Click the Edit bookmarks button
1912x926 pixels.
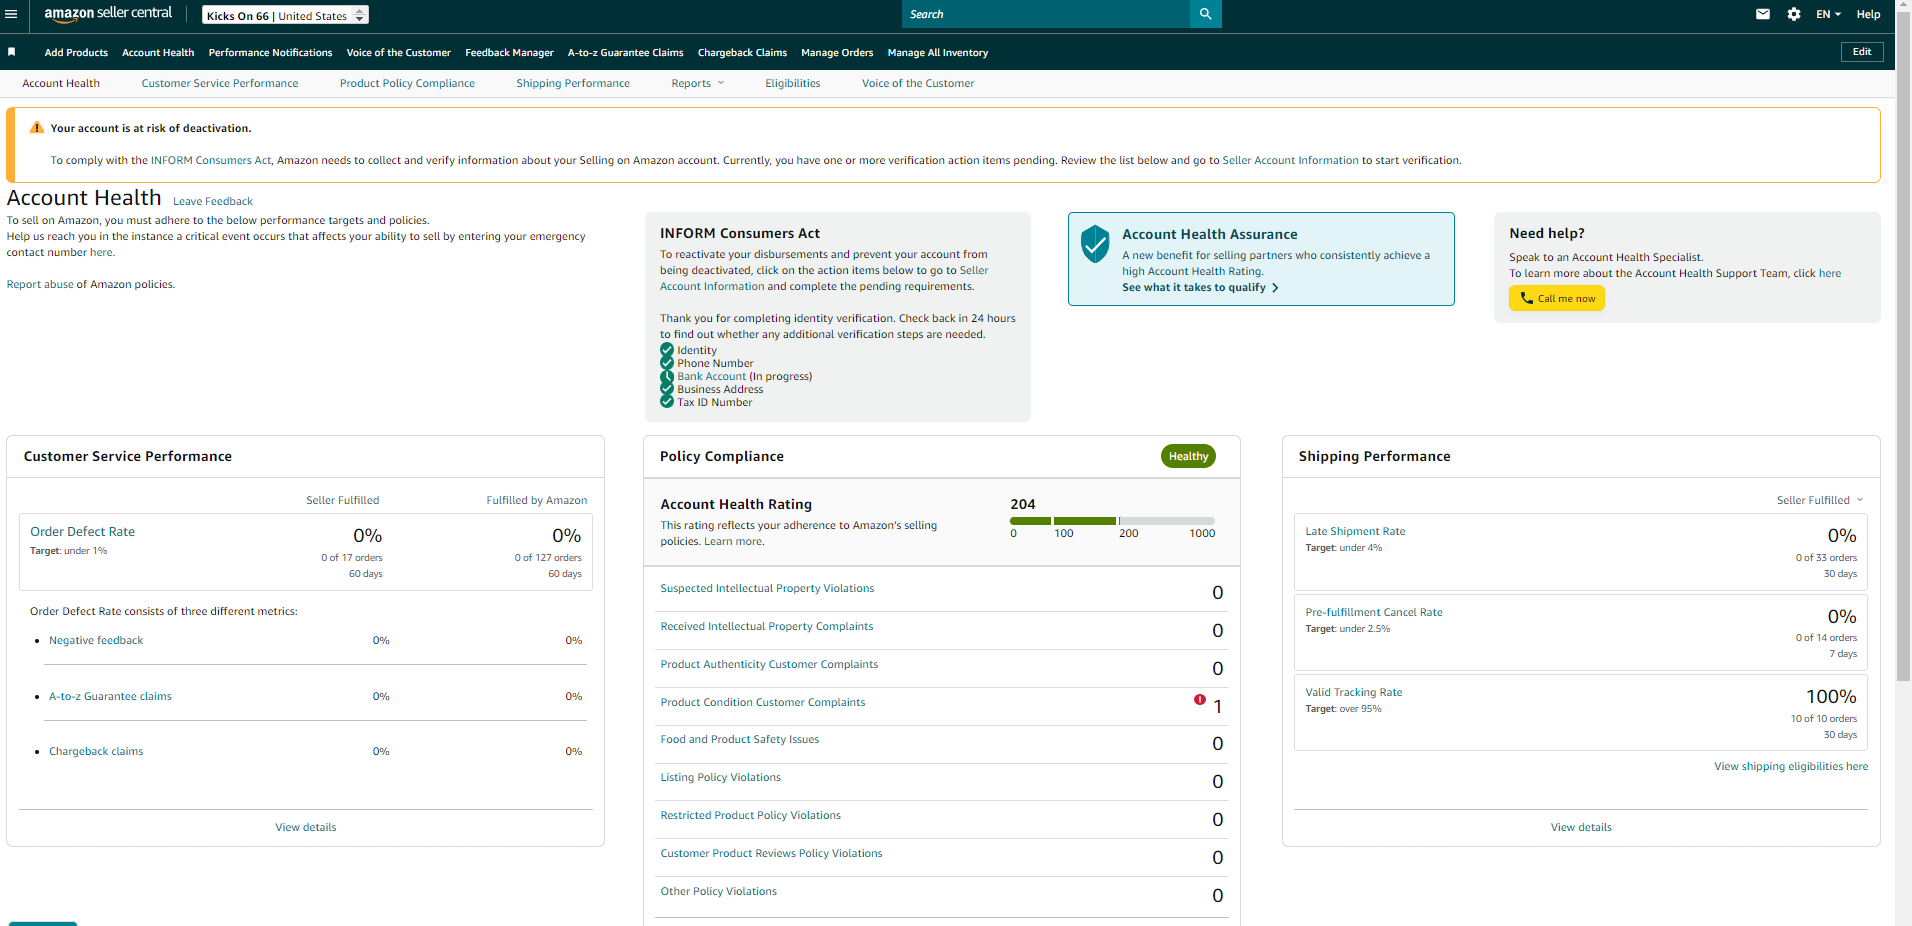coord(1862,52)
